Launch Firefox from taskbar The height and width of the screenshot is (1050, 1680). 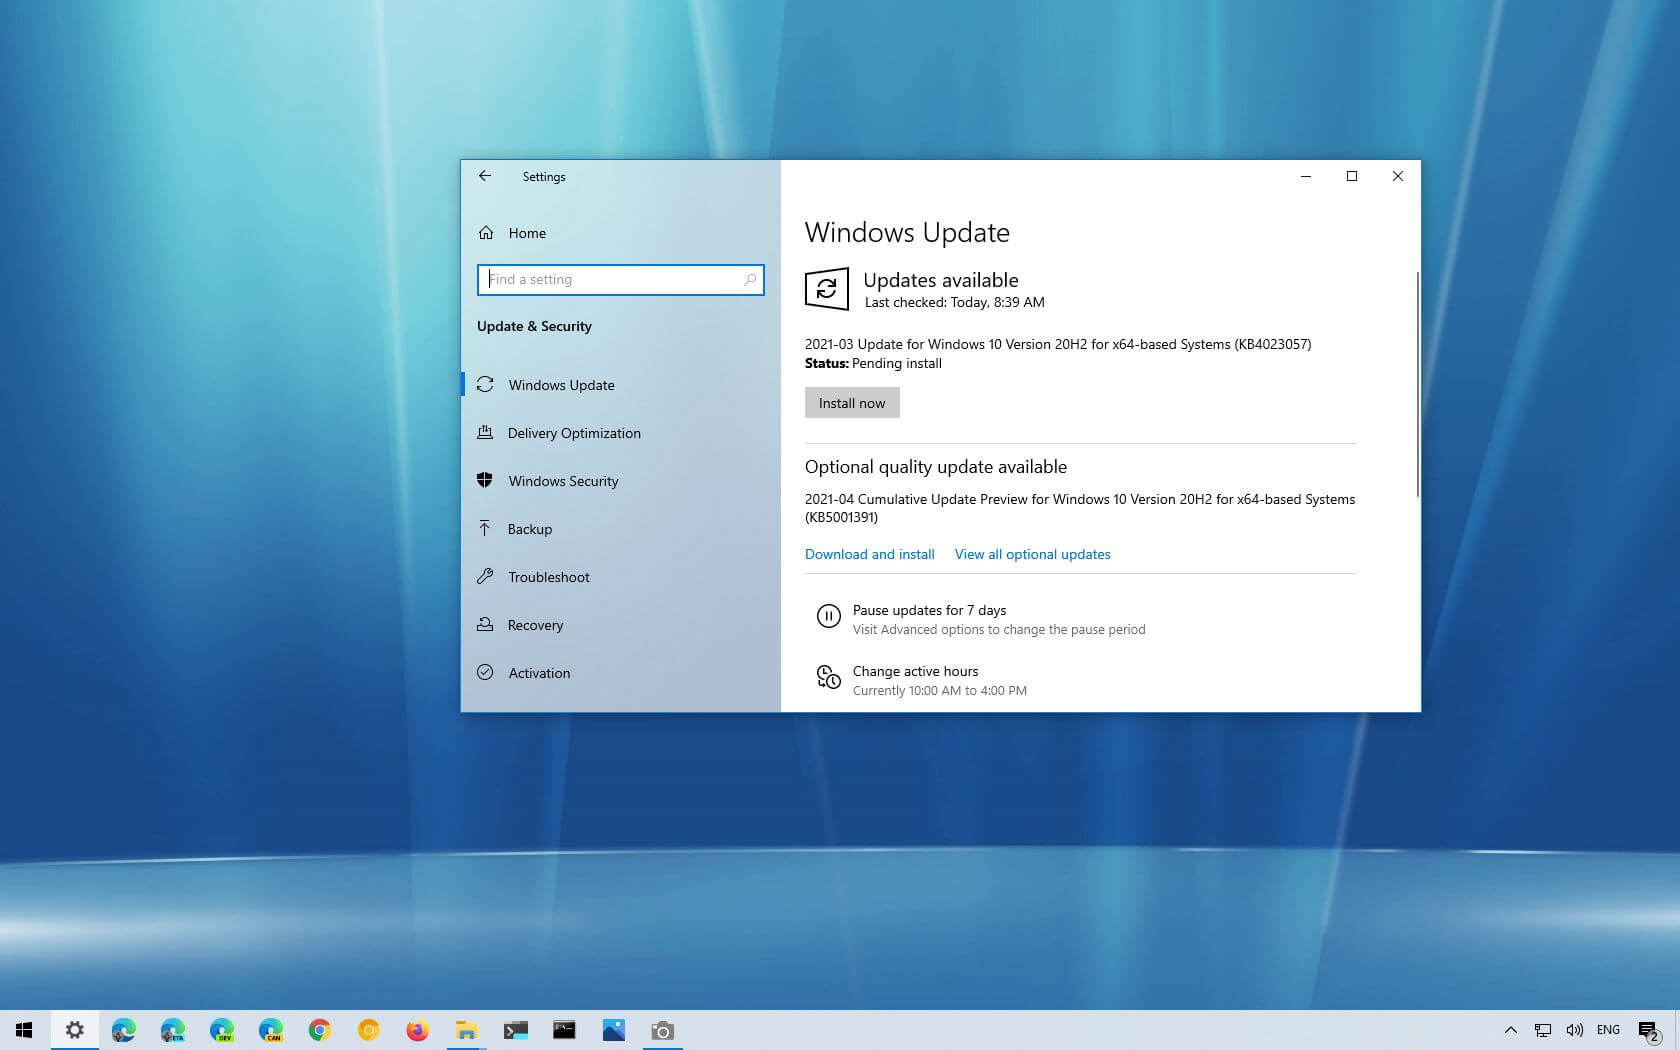pos(417,1030)
